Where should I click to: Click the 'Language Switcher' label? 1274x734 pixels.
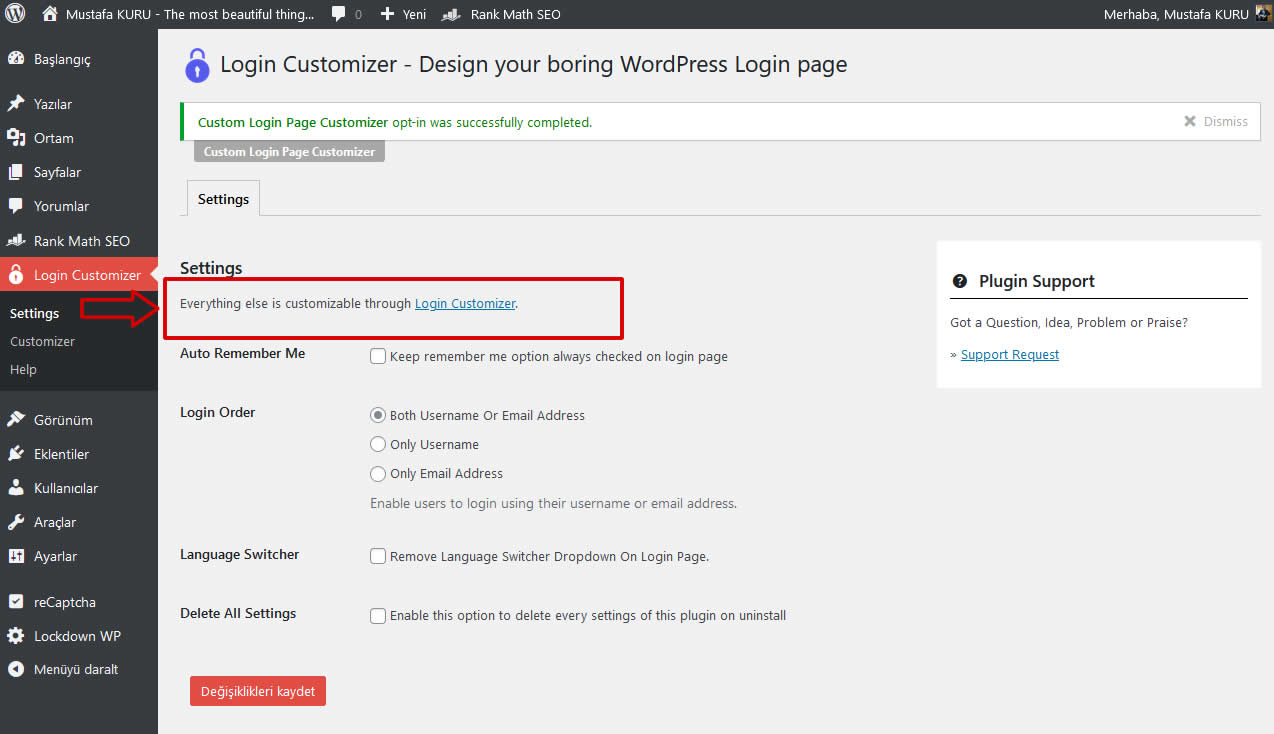coord(240,554)
